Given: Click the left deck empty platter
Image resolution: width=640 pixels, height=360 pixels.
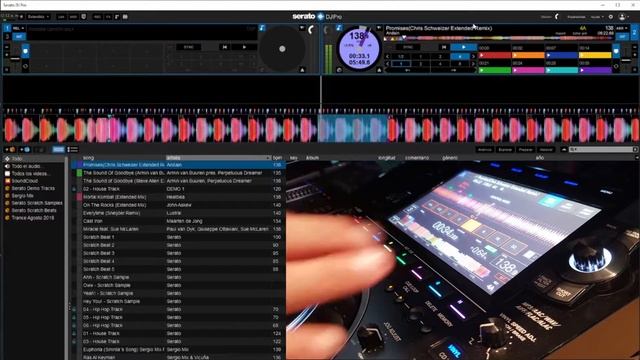Looking at the screenshot, I should (282, 49).
